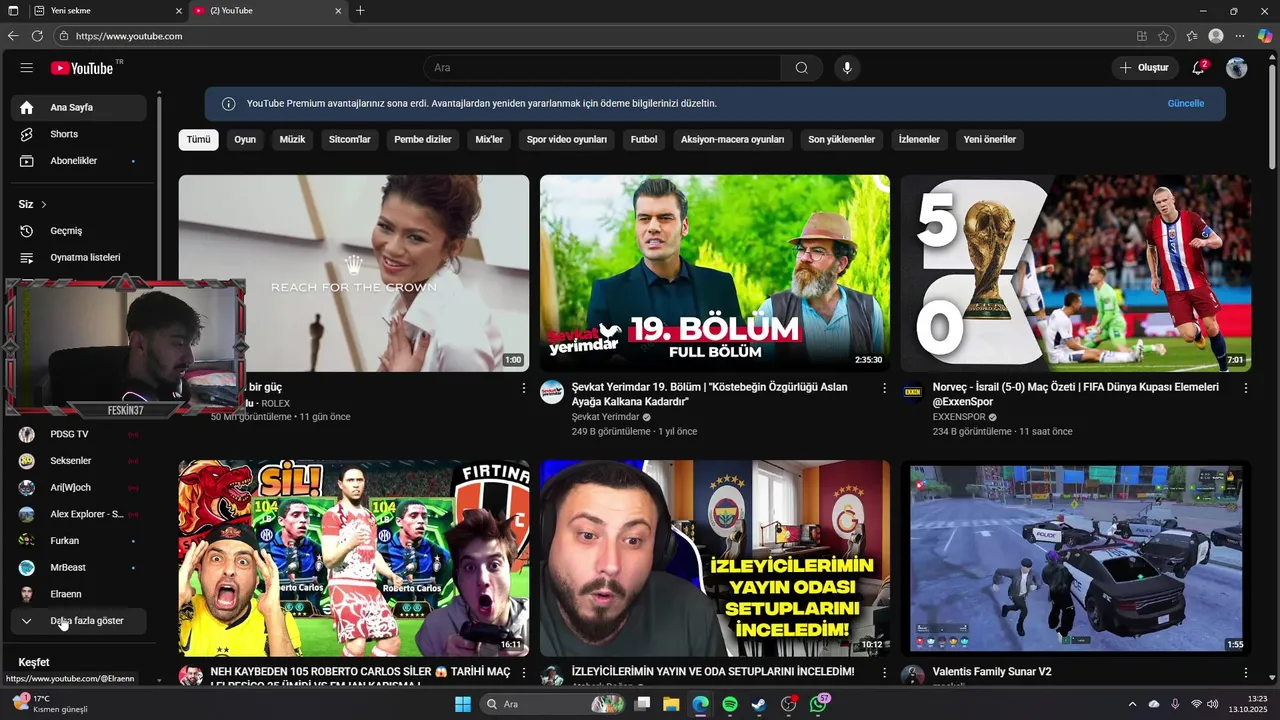This screenshot has width=1280, height=720.
Task: Expand the Siz section
Action: tap(33, 204)
